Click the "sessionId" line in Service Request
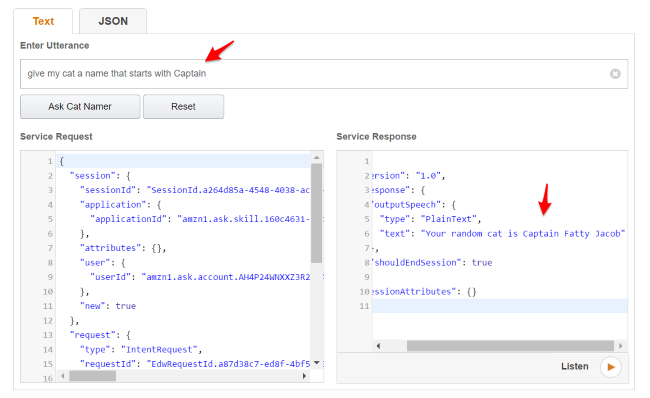The height and width of the screenshot is (398, 650). pos(195,190)
